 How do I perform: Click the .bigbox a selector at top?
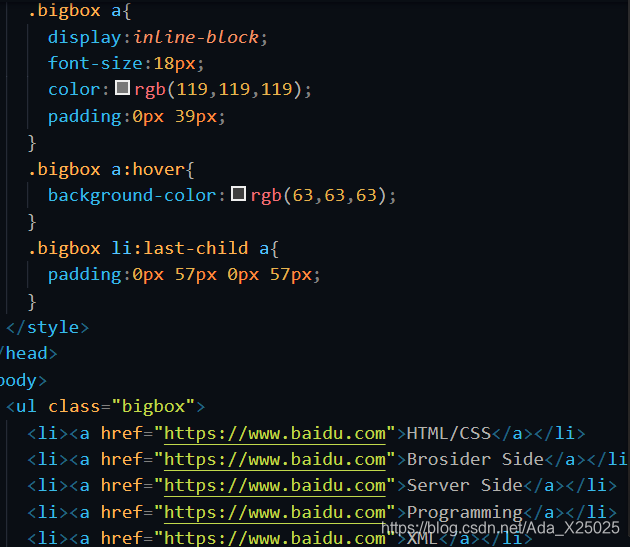(79, 11)
